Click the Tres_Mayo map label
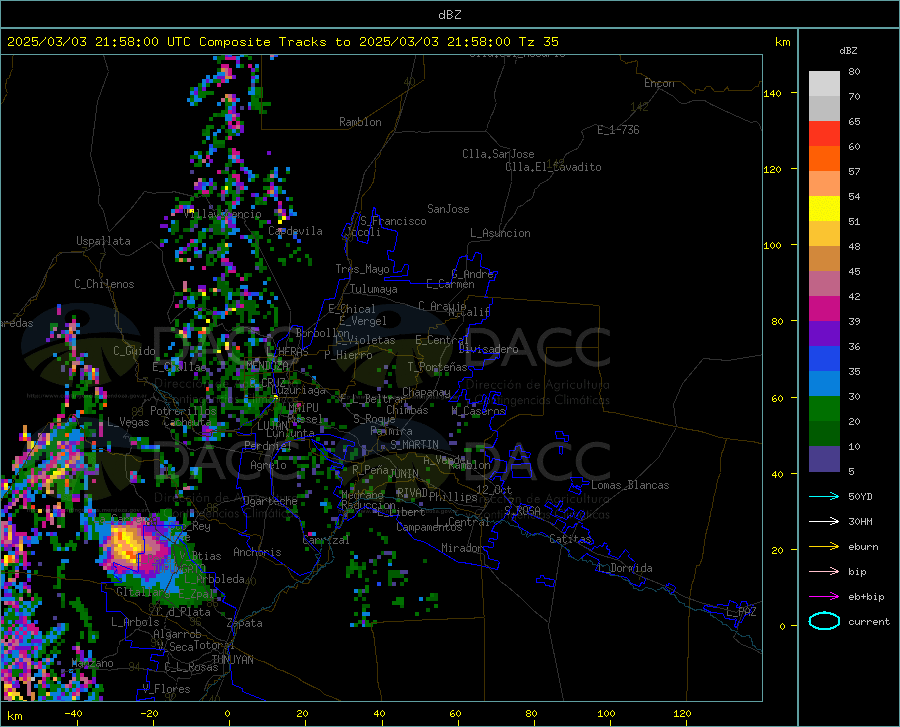The width and height of the screenshot is (900, 727). (x=362, y=269)
